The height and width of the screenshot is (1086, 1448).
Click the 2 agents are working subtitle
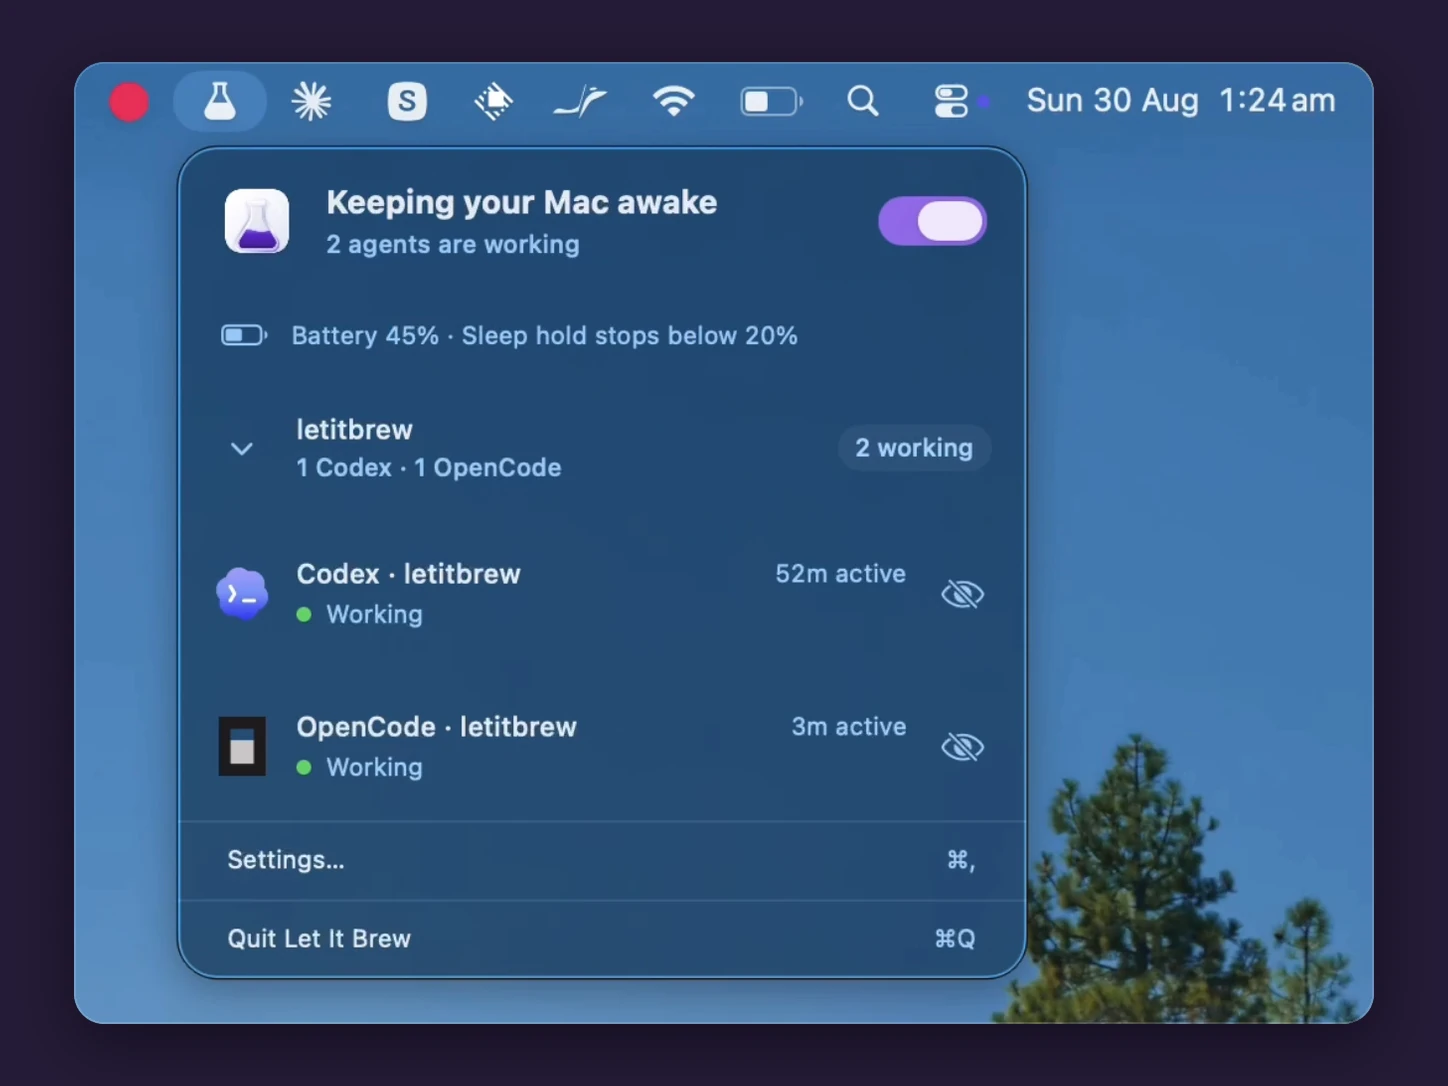point(453,244)
